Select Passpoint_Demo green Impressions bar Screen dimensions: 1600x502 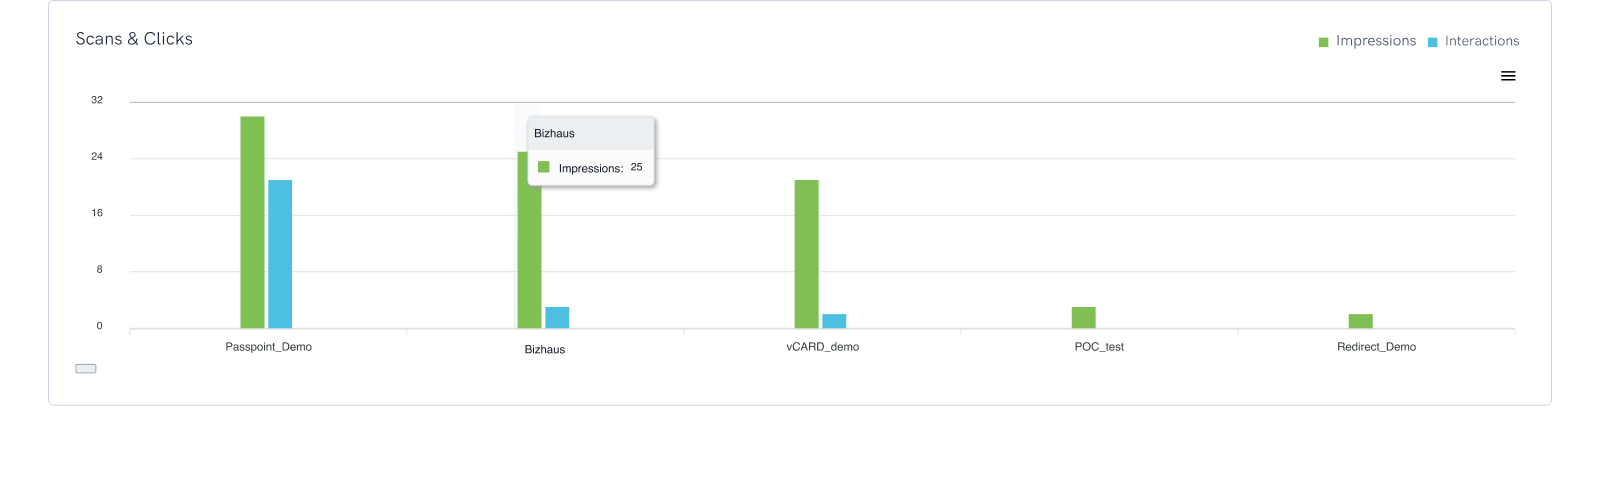point(252,222)
